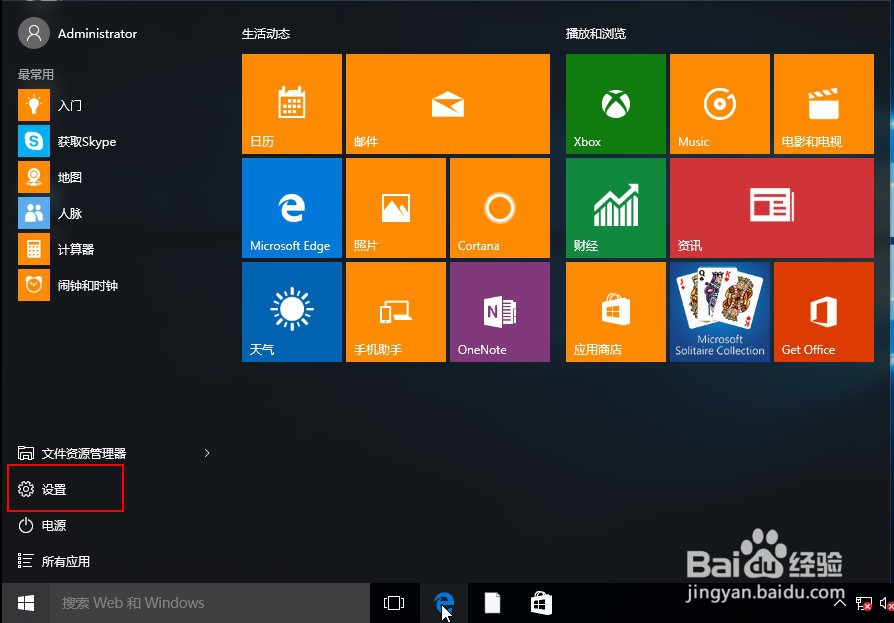Image resolution: width=894 pixels, height=623 pixels.
Task: Click the 播放和浏览 group header
Action: (x=595, y=34)
